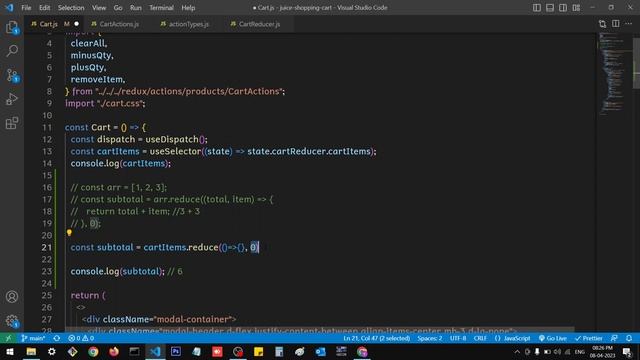Change end of line sequence CRLF
Viewport: 640px width, 360px height.
click(480, 338)
